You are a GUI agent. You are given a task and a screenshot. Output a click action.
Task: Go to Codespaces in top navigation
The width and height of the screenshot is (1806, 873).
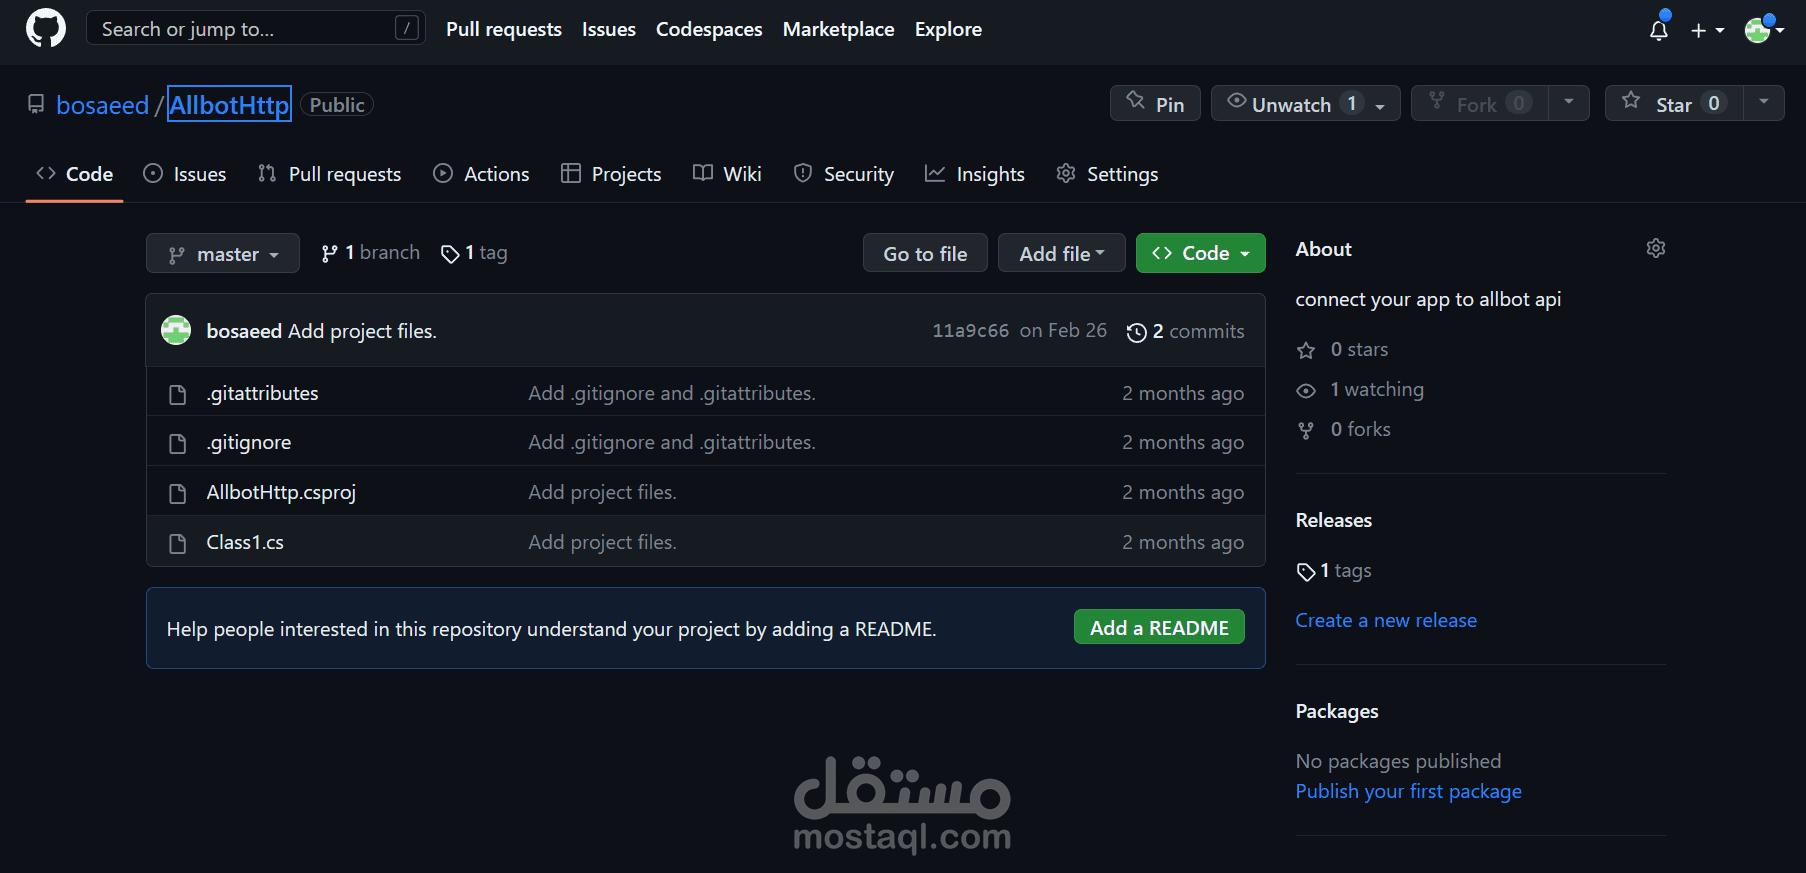(709, 29)
